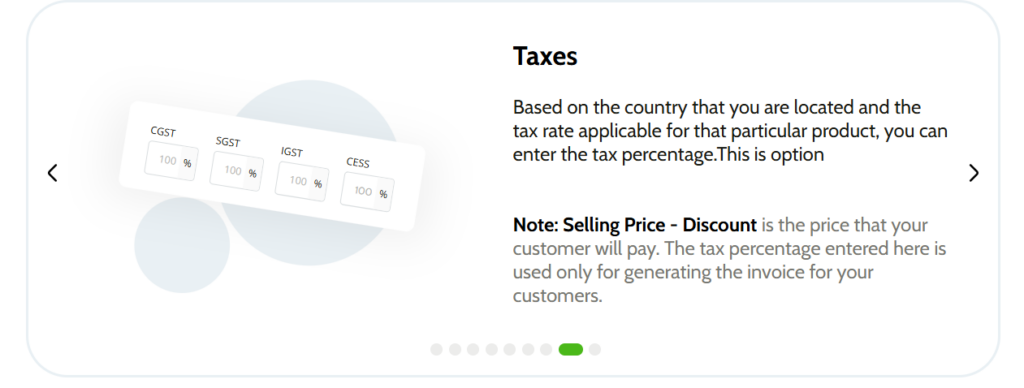Click the CGST percentage input field
Viewport: 1024px width, 388px height.
pyautogui.click(x=171, y=161)
